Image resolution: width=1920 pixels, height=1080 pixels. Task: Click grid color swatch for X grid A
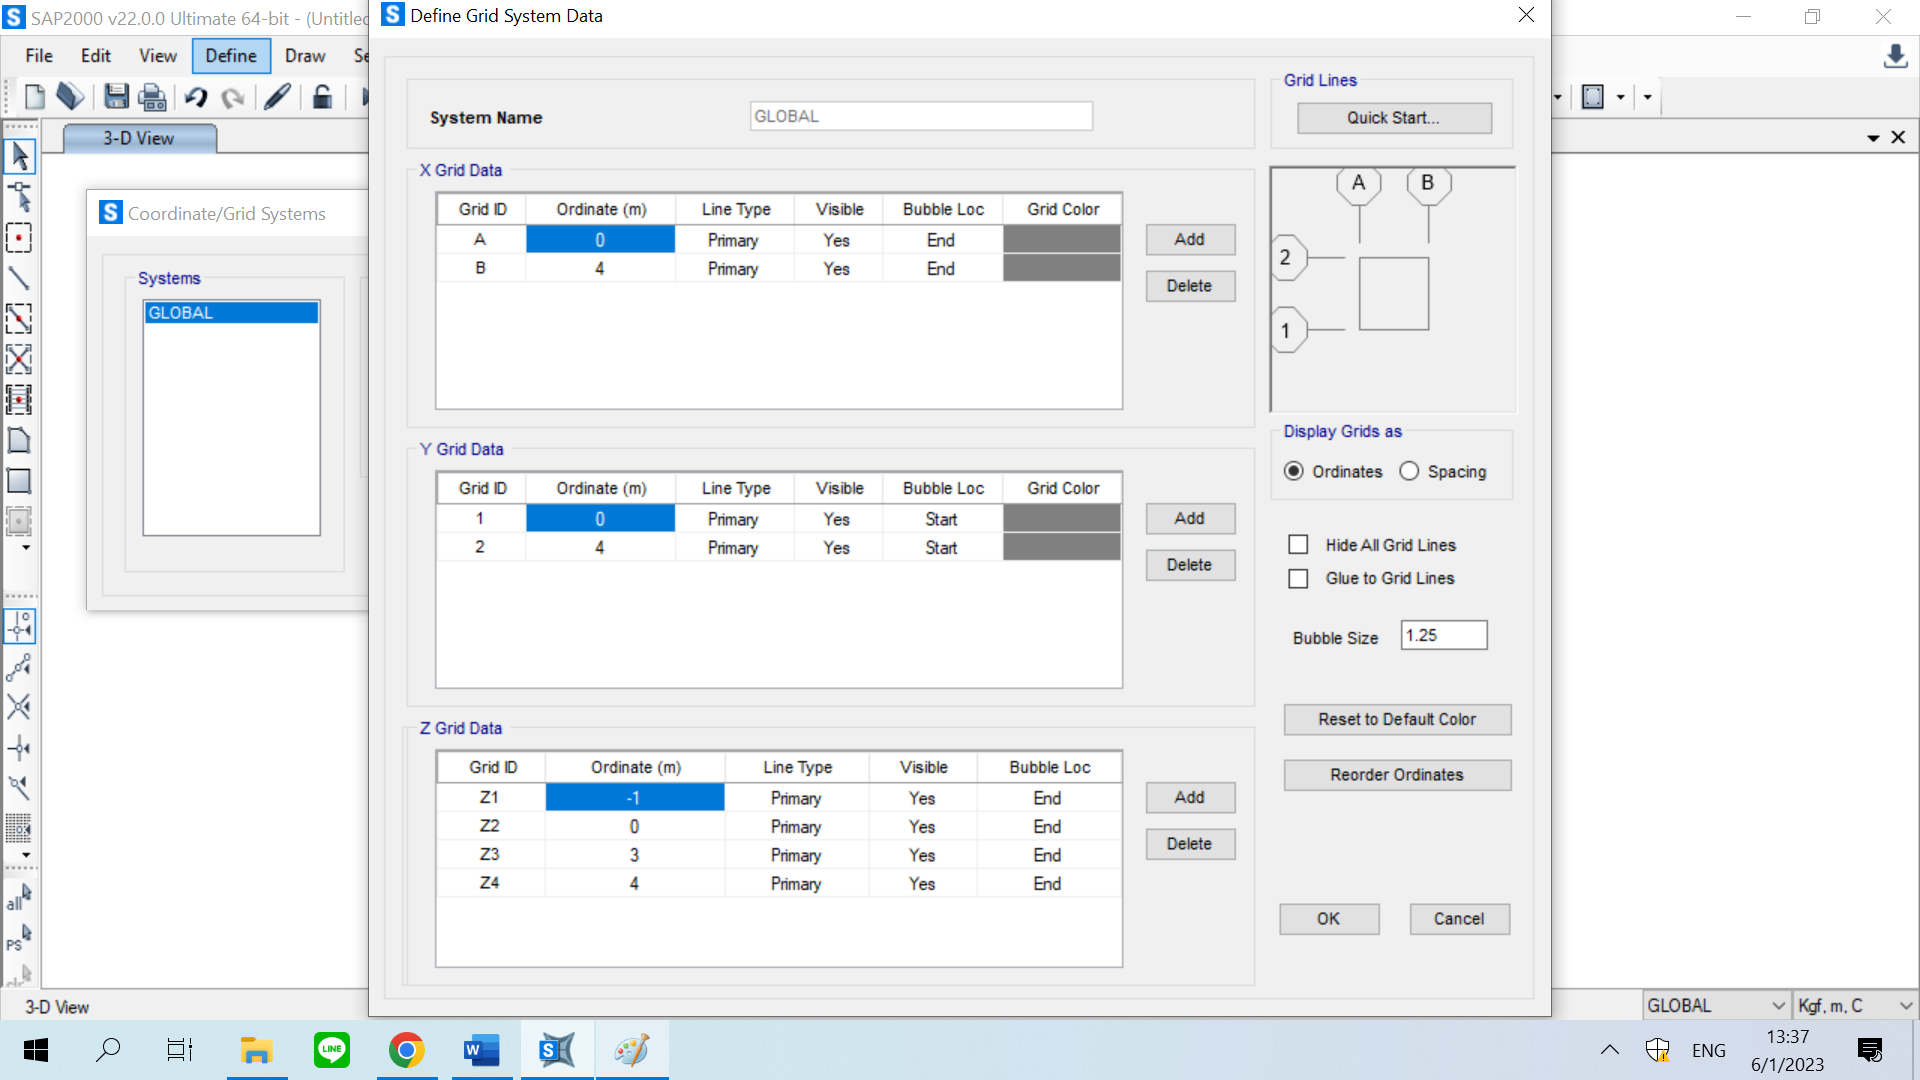(x=1061, y=240)
